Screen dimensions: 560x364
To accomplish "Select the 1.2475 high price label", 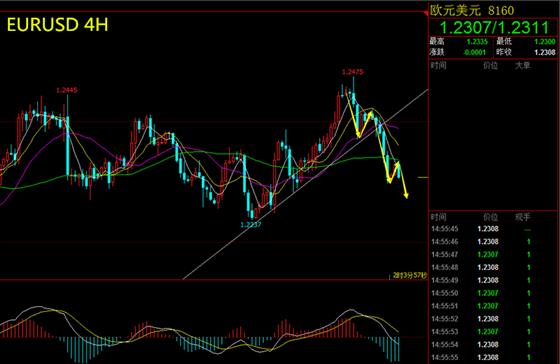I will pyautogui.click(x=352, y=72).
